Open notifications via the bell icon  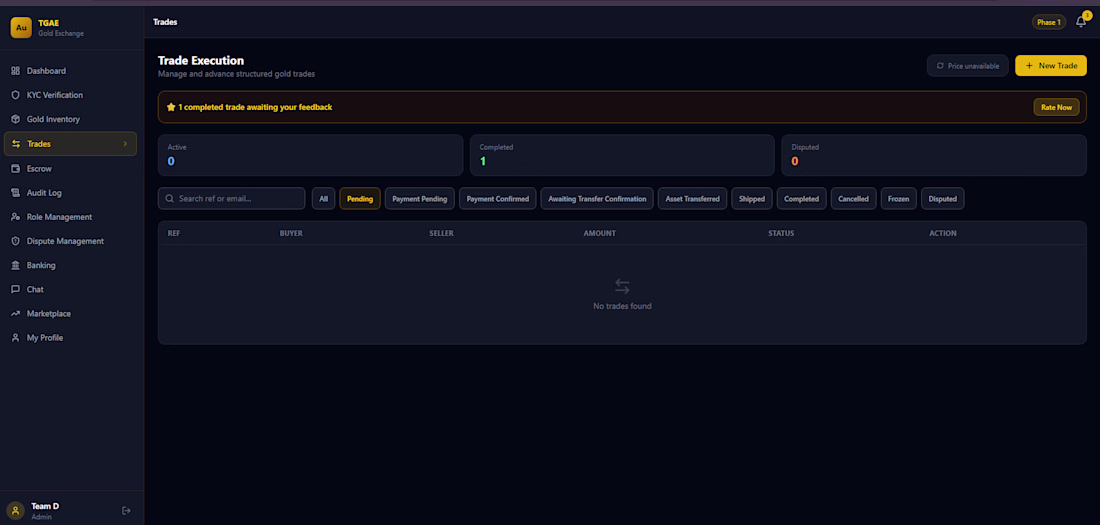click(1081, 22)
